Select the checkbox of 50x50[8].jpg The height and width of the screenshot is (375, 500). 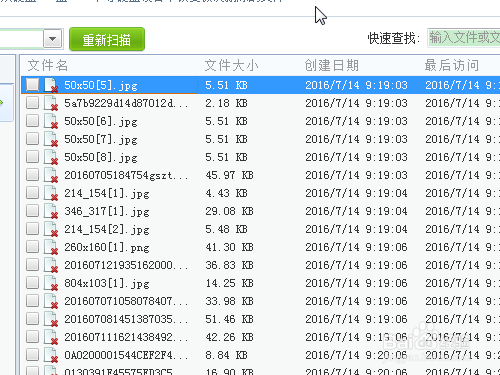tap(33, 157)
